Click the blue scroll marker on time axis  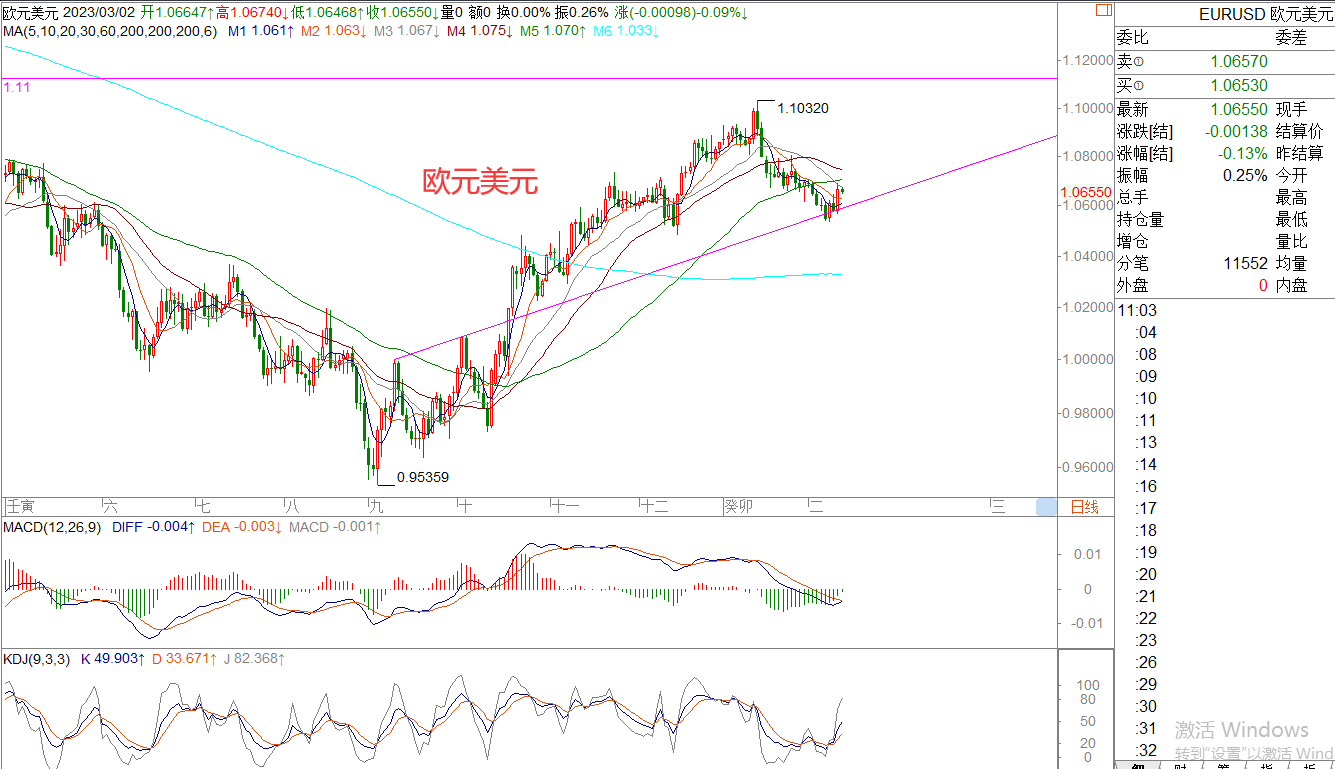coord(1045,507)
